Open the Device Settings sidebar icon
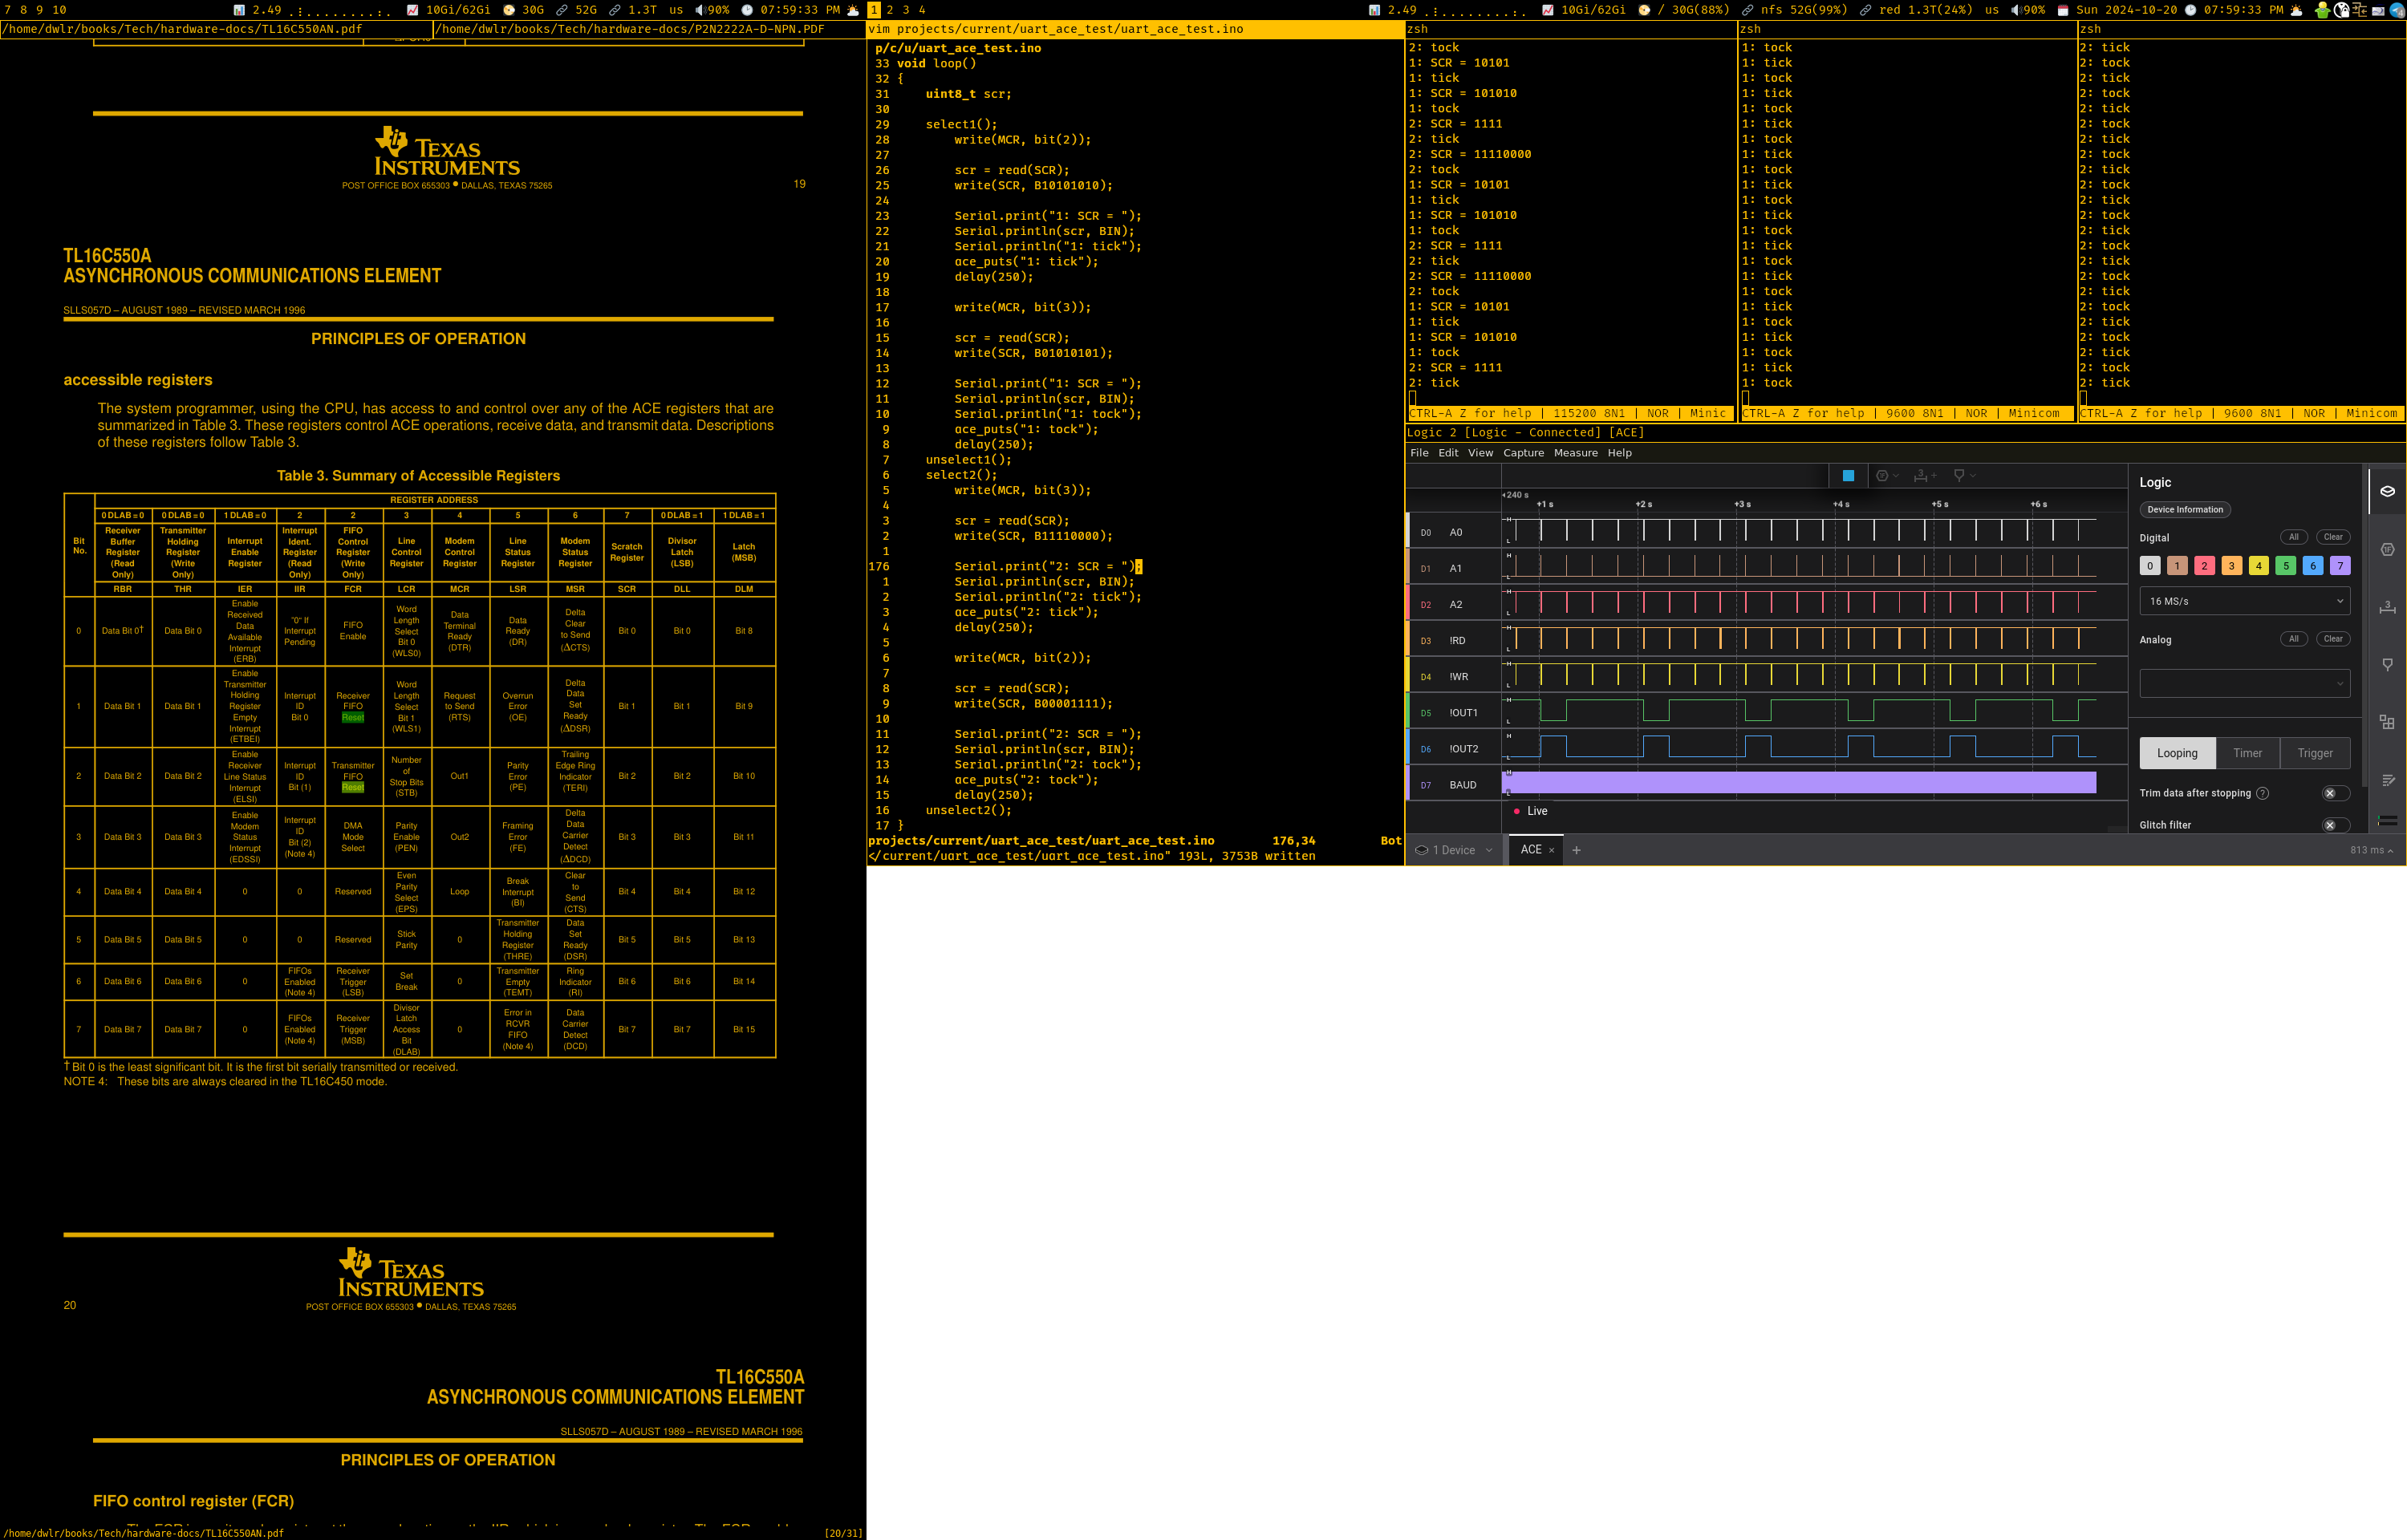Image resolution: width=2407 pixels, height=1540 pixels. click(2387, 491)
